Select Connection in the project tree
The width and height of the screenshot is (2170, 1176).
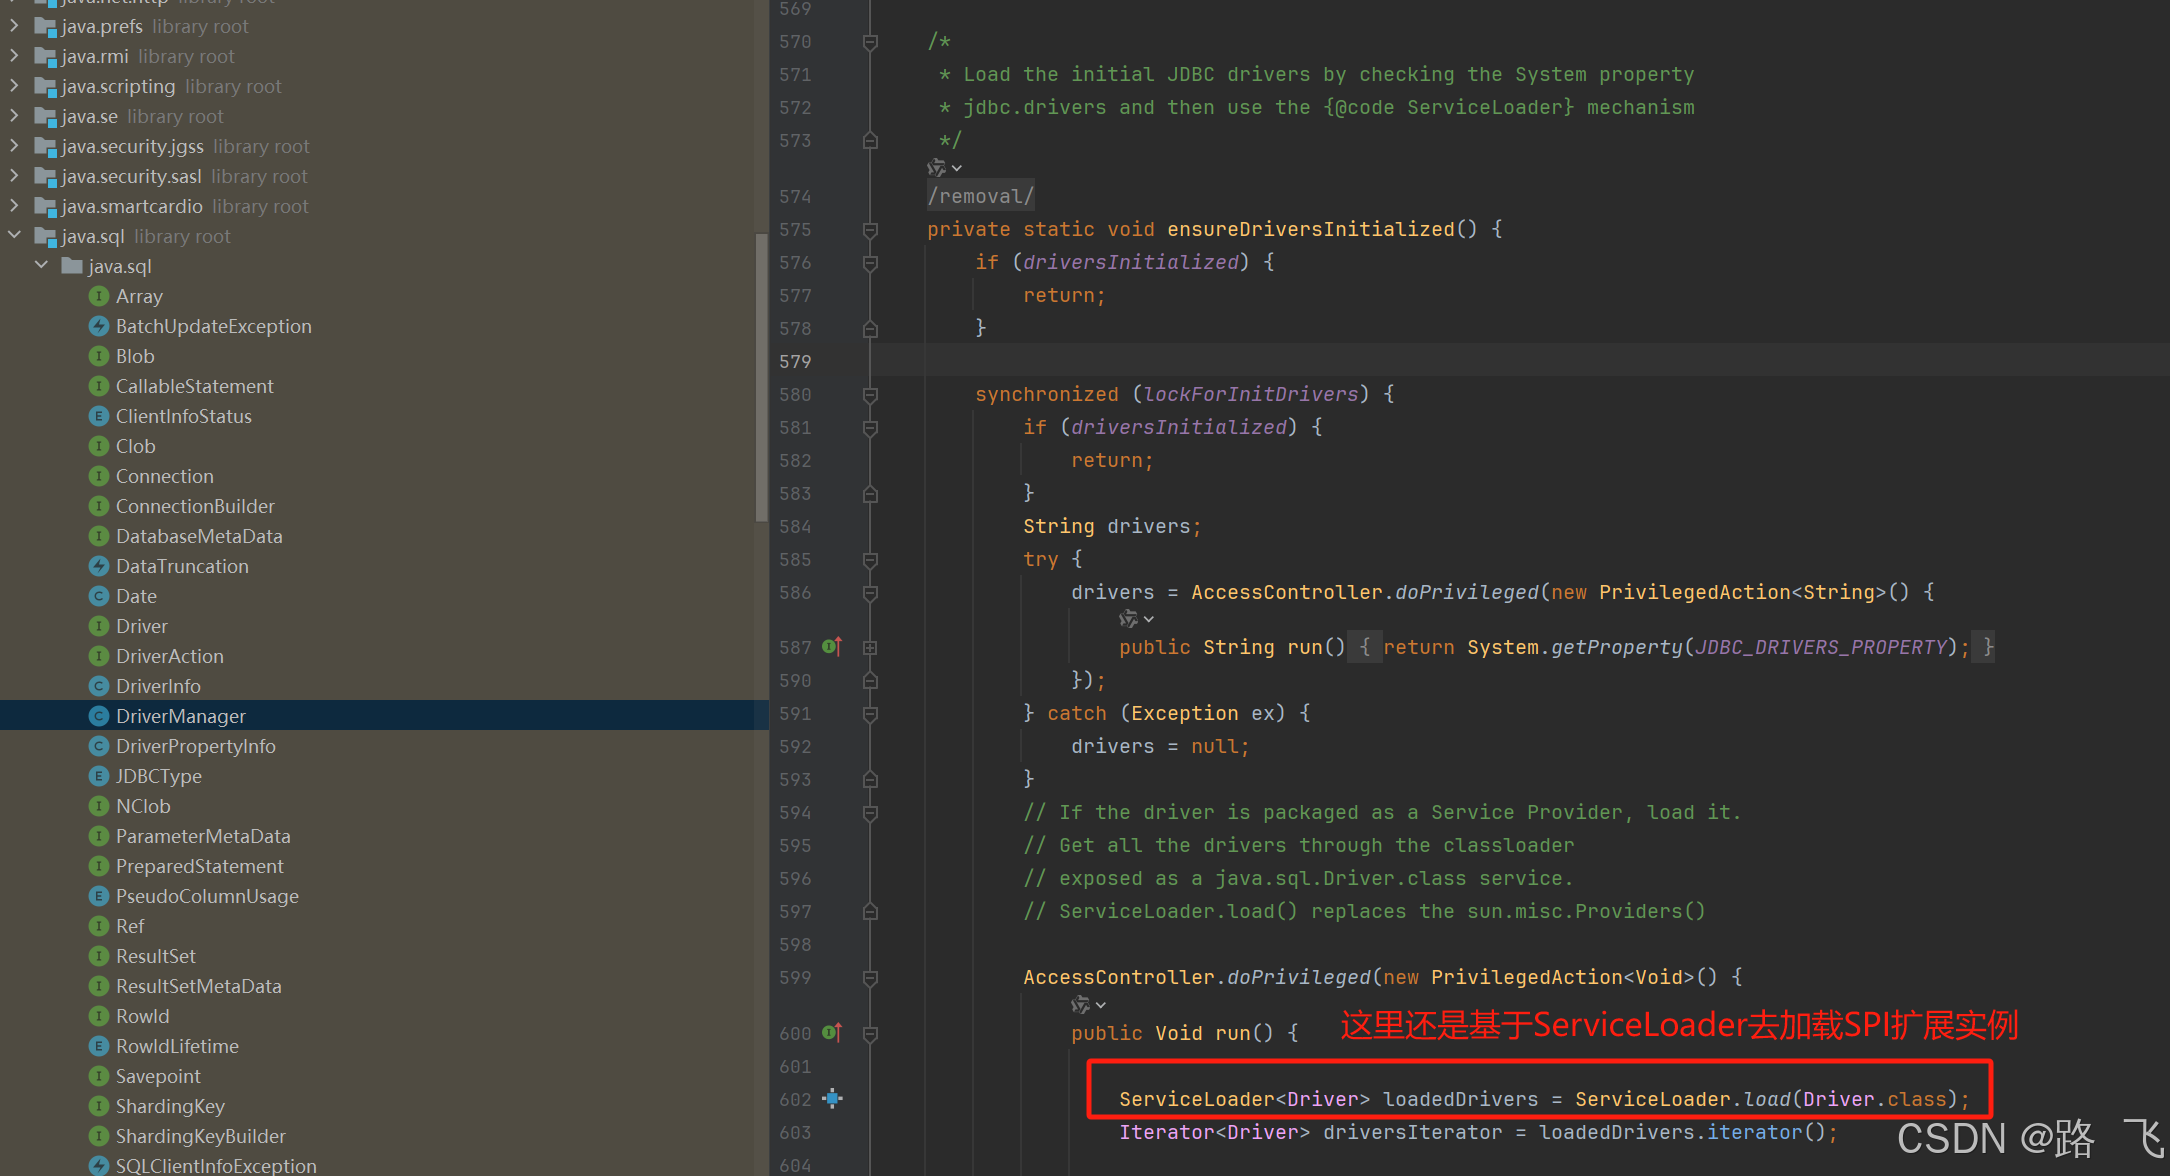click(164, 476)
